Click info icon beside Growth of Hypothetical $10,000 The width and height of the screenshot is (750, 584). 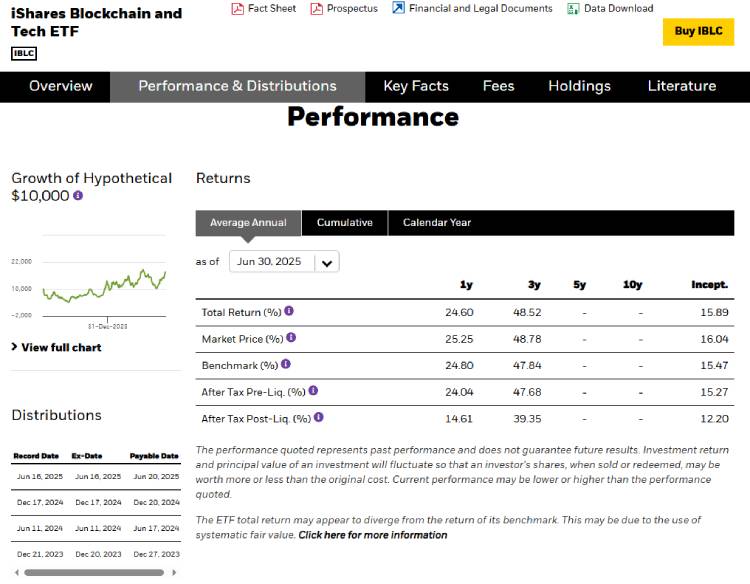click(x=78, y=196)
